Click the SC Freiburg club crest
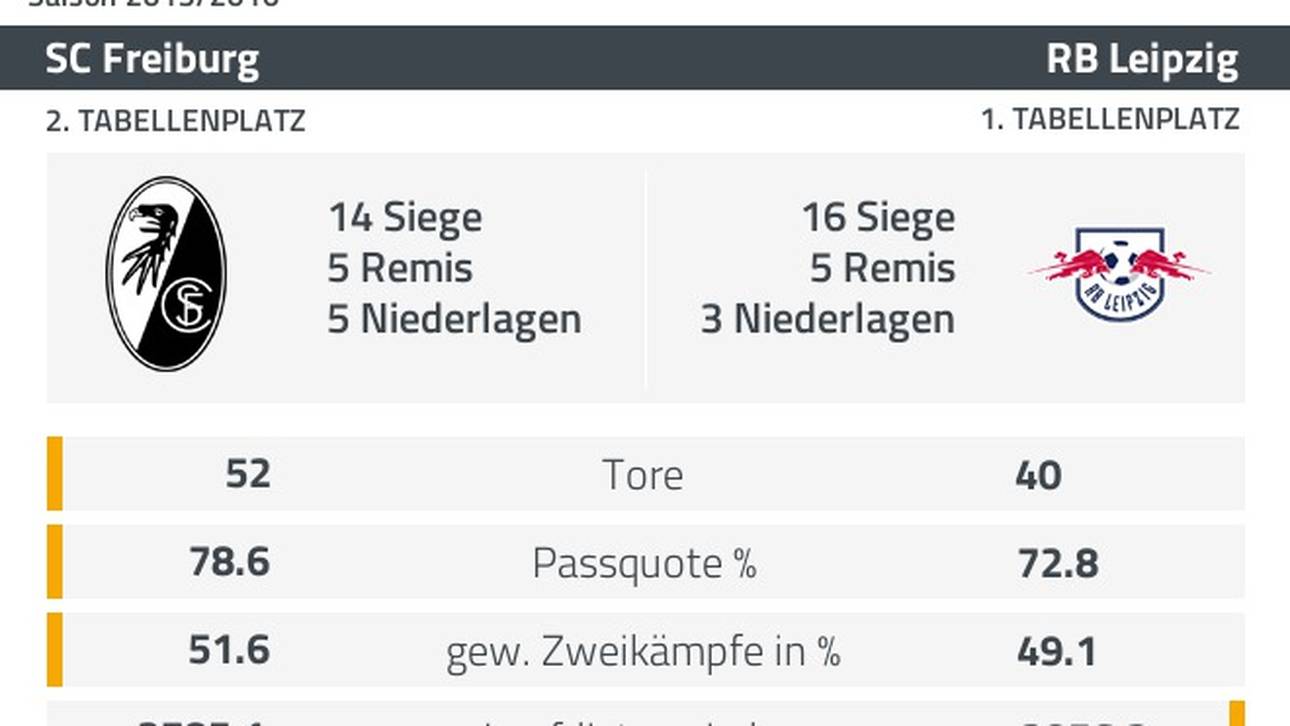This screenshot has height=726, width=1290. [167, 273]
